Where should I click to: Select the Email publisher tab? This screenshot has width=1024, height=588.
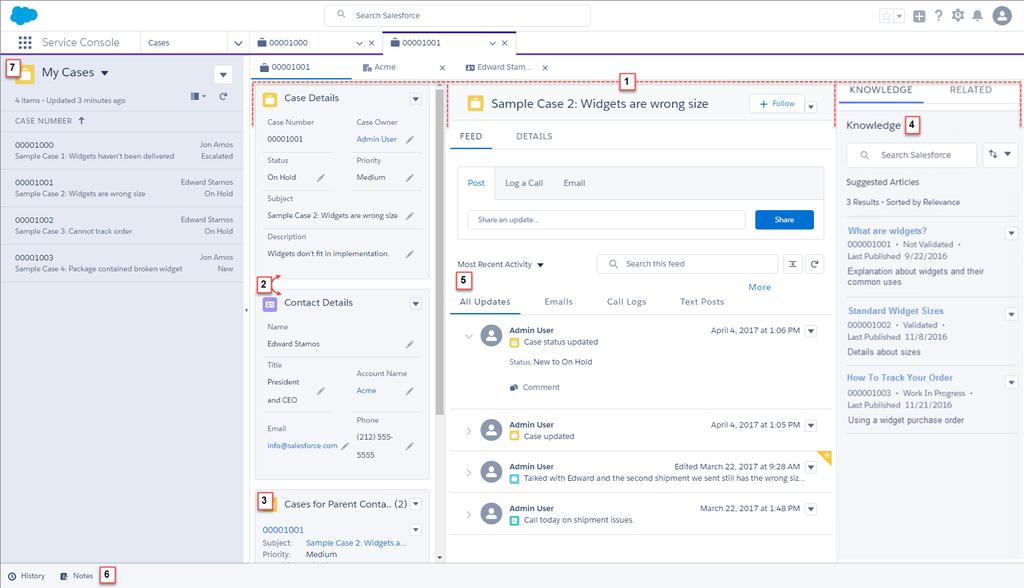(574, 183)
